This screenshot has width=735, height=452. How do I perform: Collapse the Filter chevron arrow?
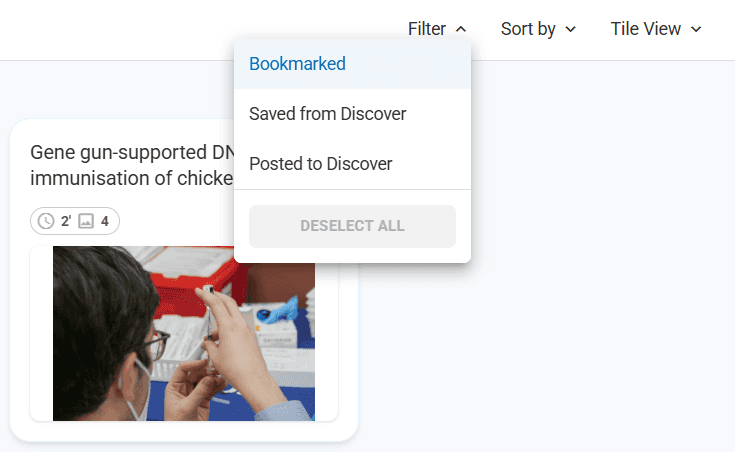coord(461,30)
